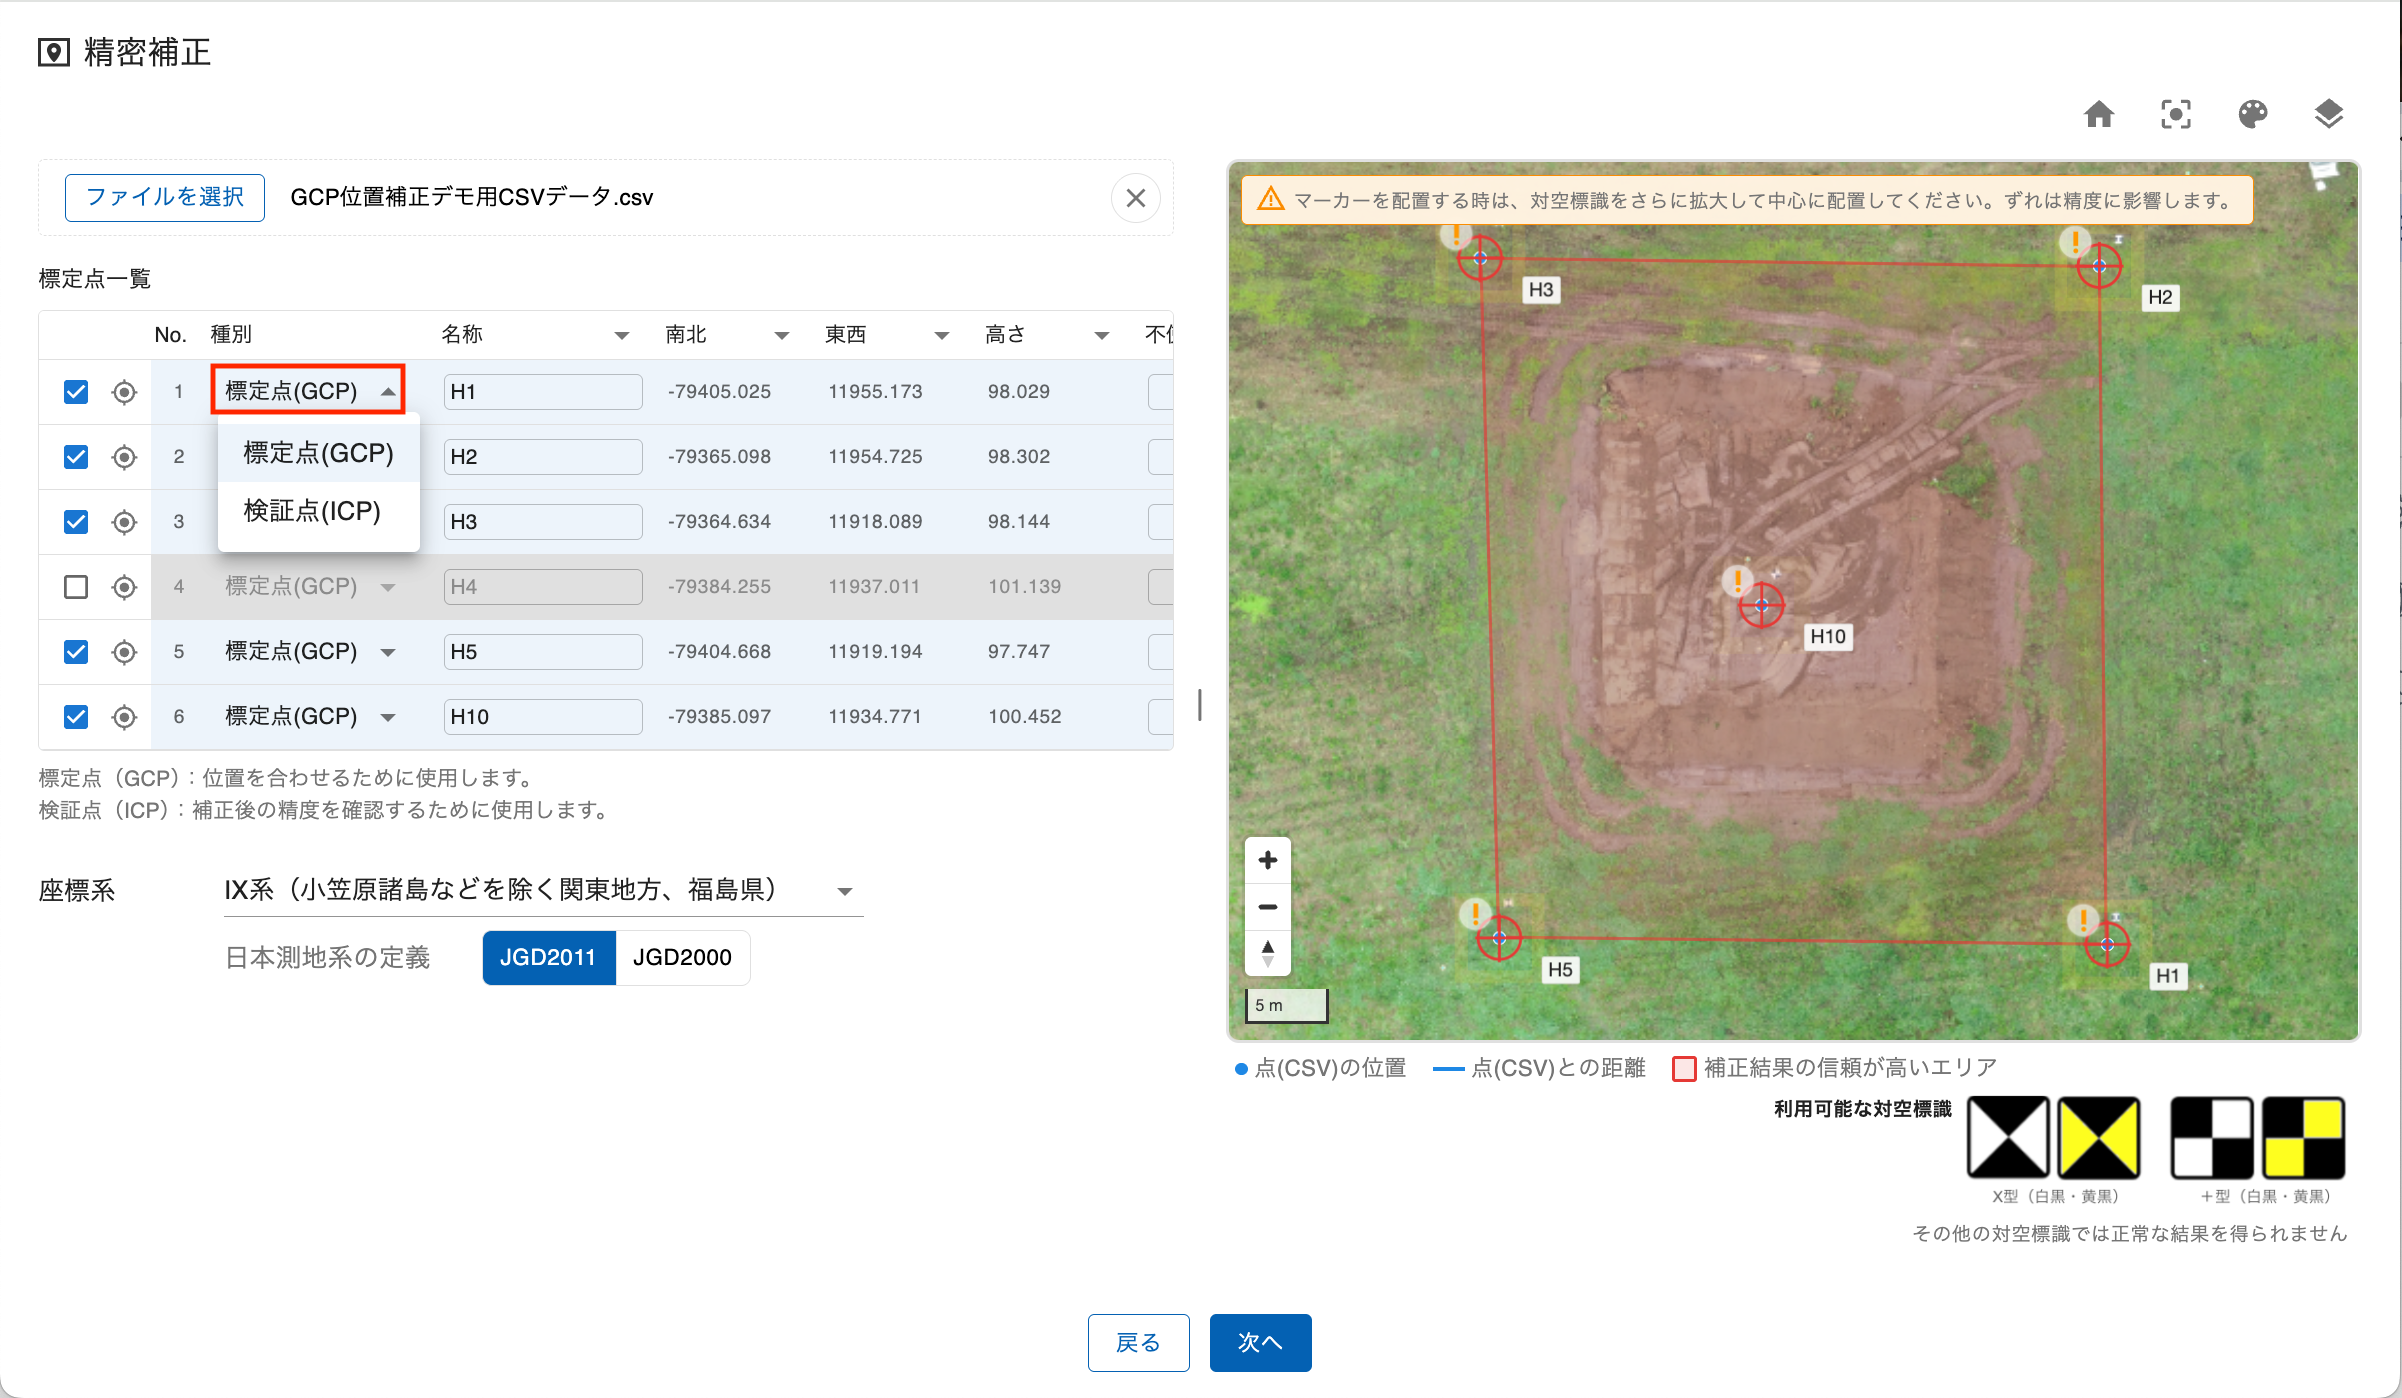Viewport: 2402px width, 1398px height.
Task: Open the map layers icon
Action: coord(2328,115)
